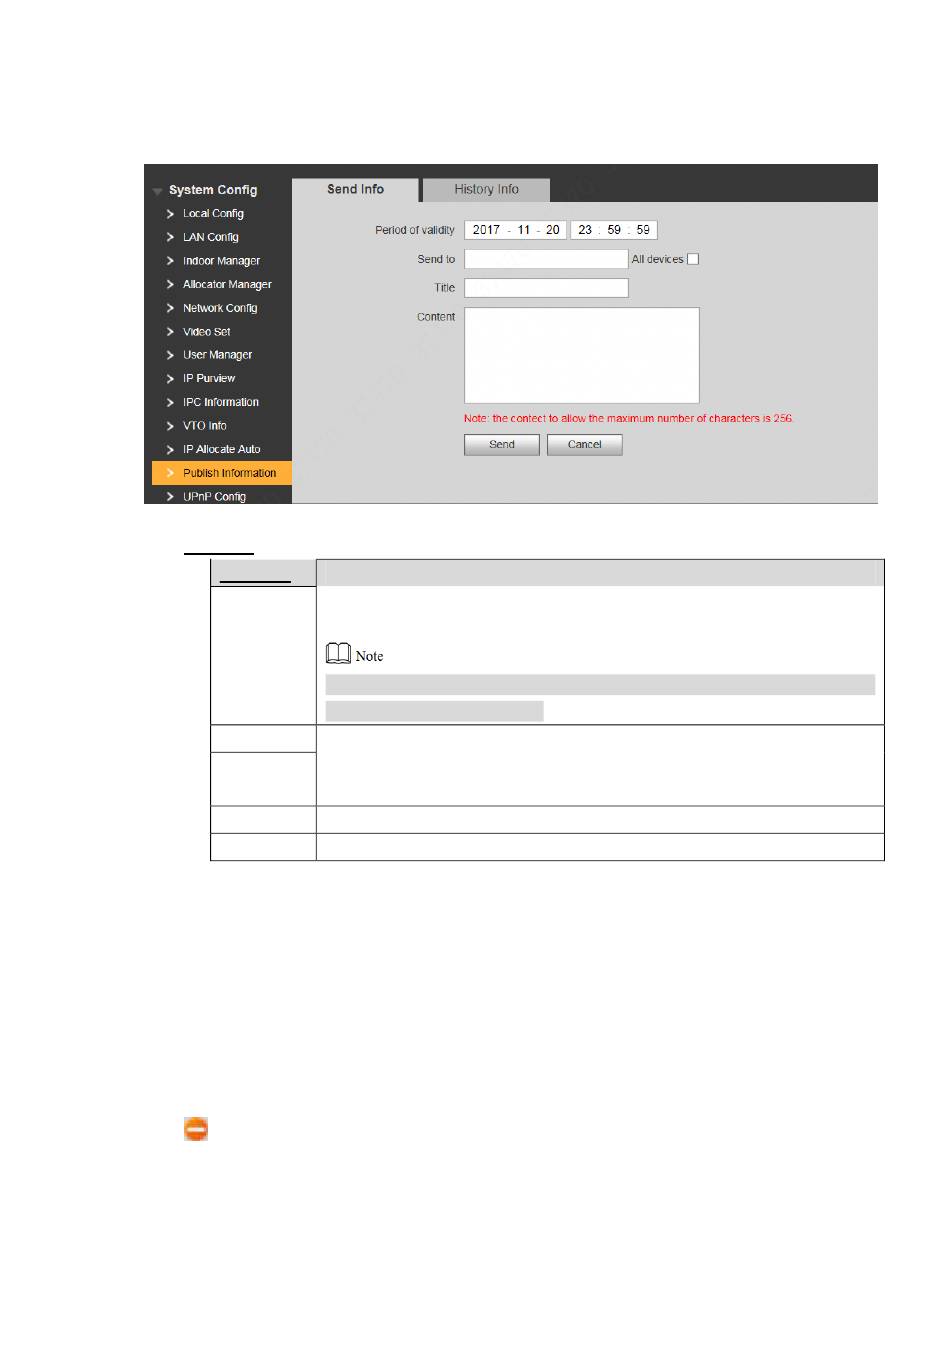The height and width of the screenshot is (1369, 950).
Task: Click inside the Content text area
Action: [582, 355]
